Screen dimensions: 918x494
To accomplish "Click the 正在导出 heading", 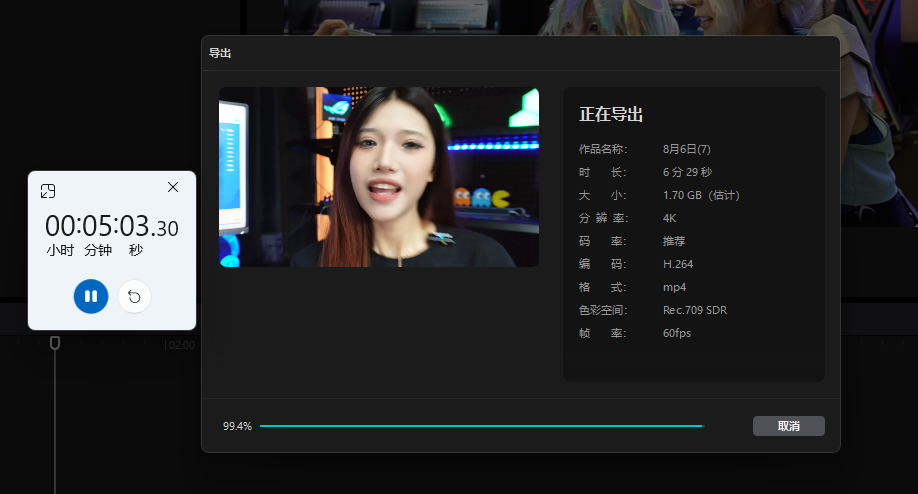I will pyautogui.click(x=611, y=114).
